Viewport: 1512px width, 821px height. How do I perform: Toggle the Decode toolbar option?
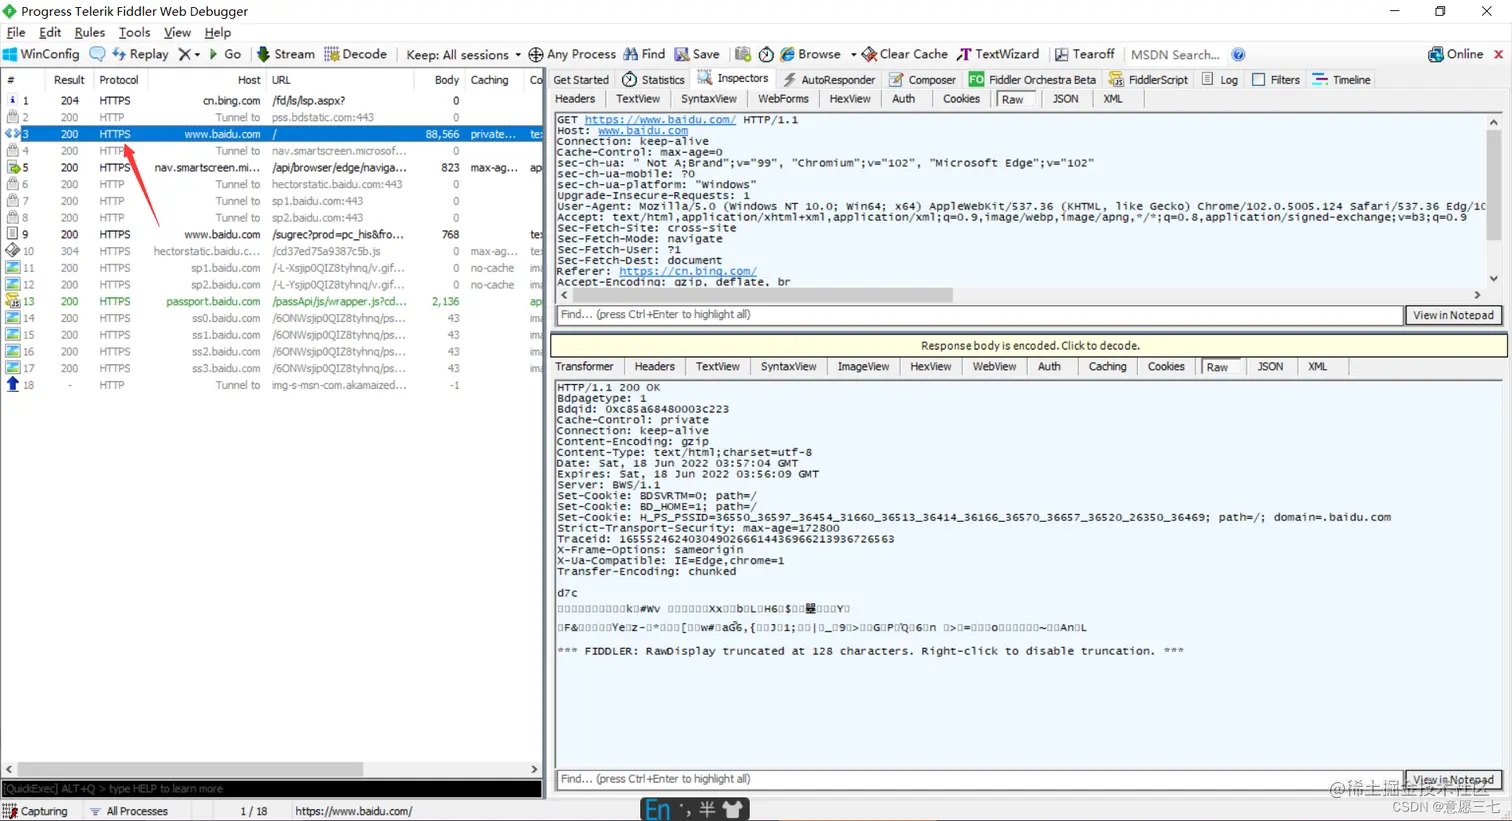pyautogui.click(x=355, y=54)
